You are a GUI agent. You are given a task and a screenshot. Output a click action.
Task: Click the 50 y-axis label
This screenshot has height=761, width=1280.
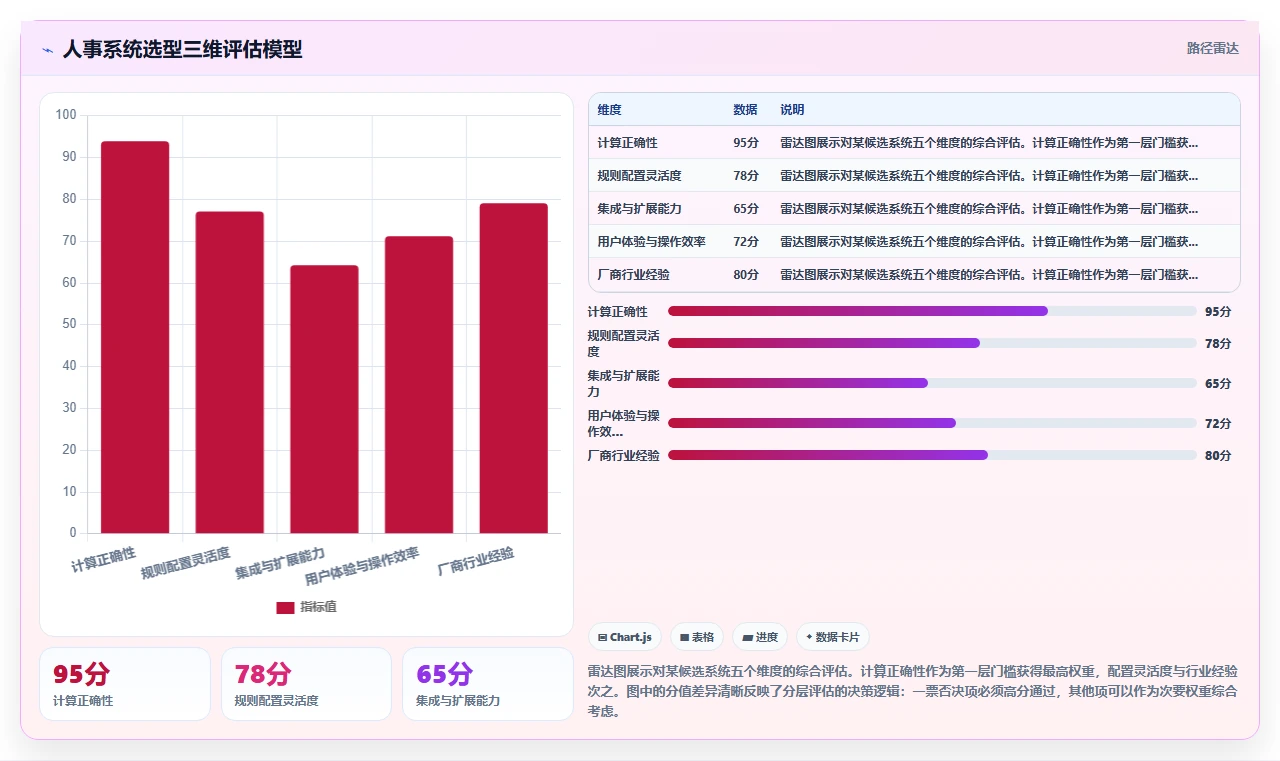(68, 324)
